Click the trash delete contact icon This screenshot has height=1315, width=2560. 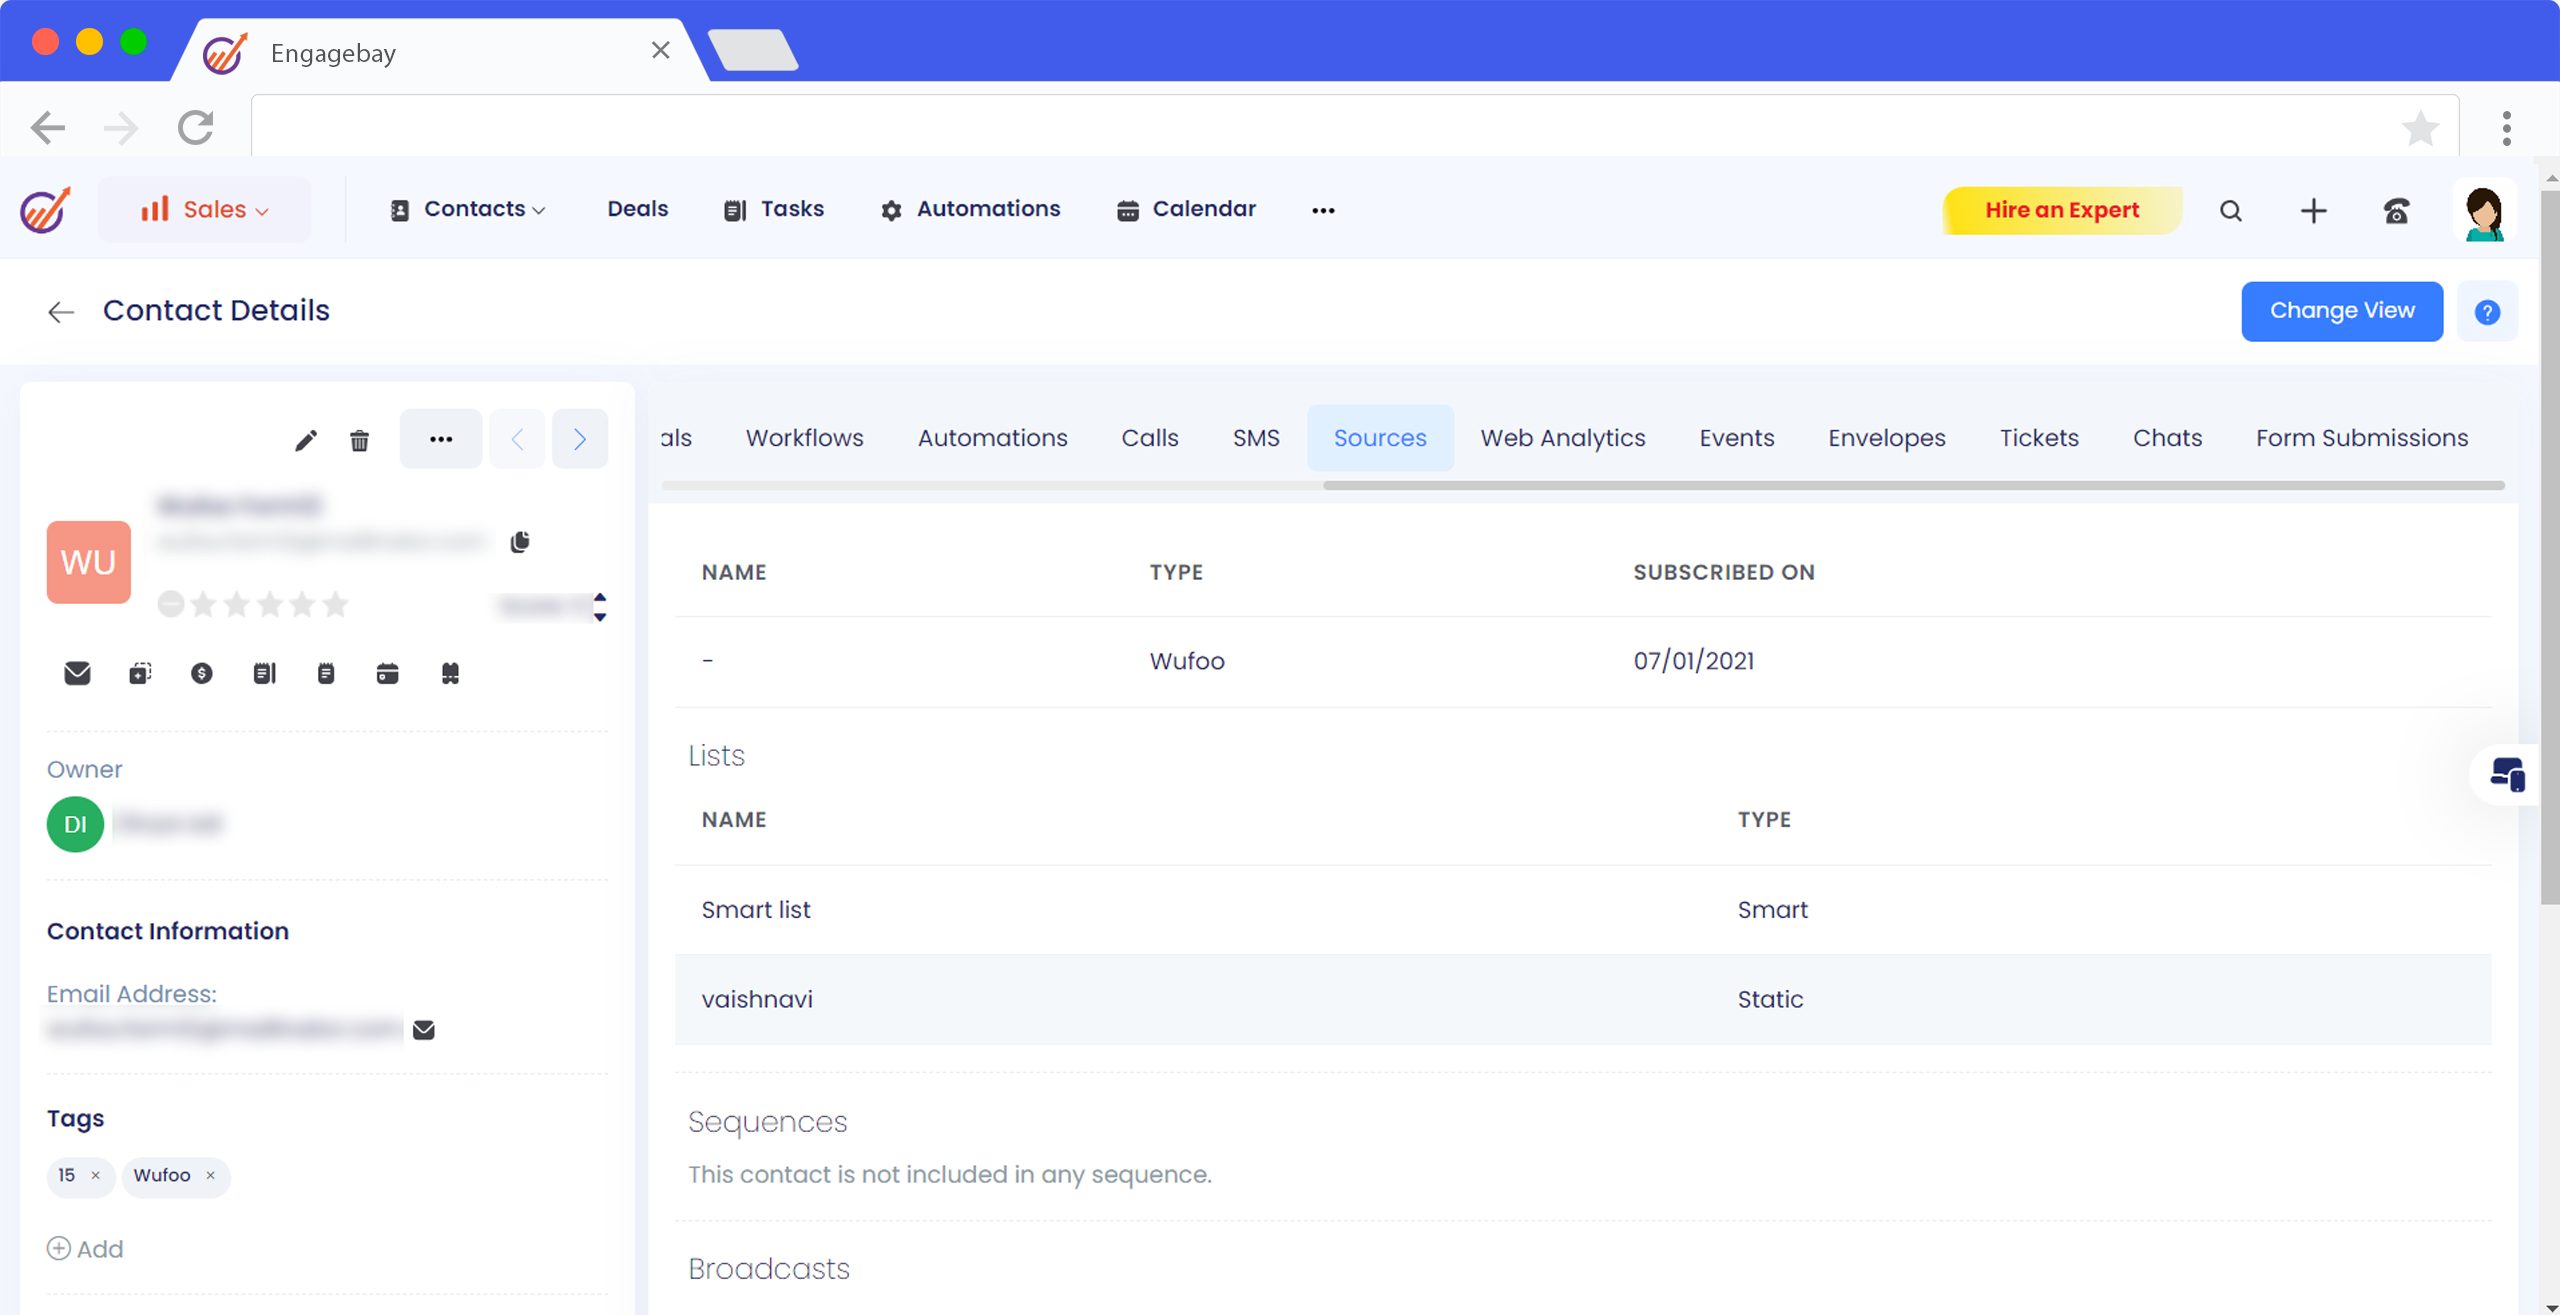point(359,440)
